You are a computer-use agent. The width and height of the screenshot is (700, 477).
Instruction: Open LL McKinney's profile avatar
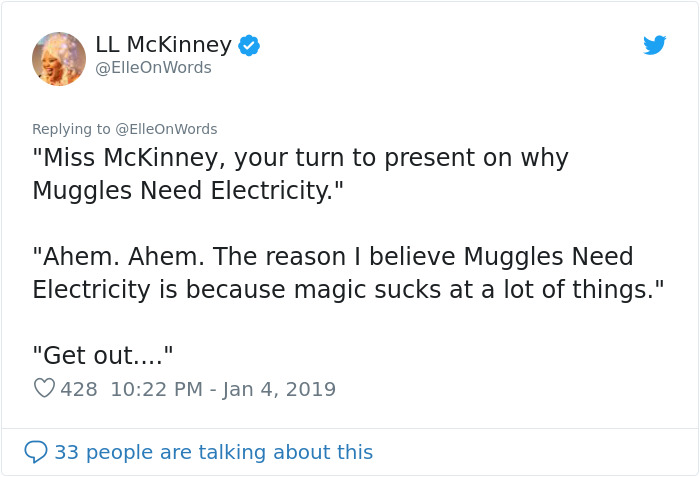pos(59,58)
